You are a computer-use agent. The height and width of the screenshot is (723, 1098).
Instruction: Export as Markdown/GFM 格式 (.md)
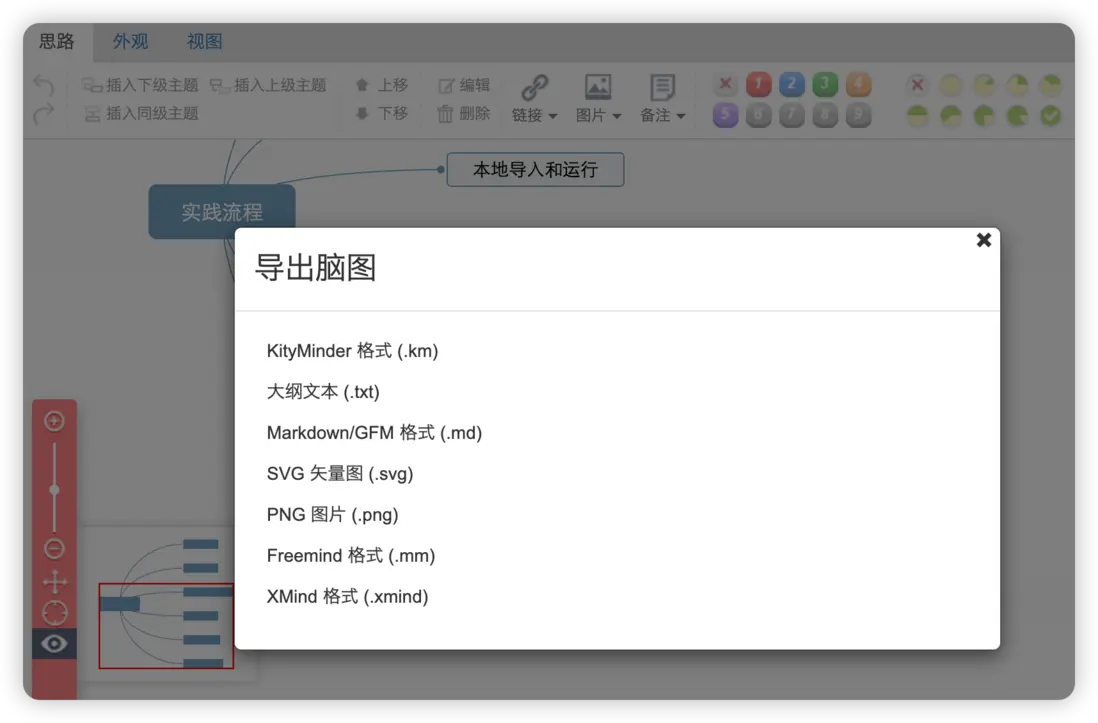tap(375, 433)
